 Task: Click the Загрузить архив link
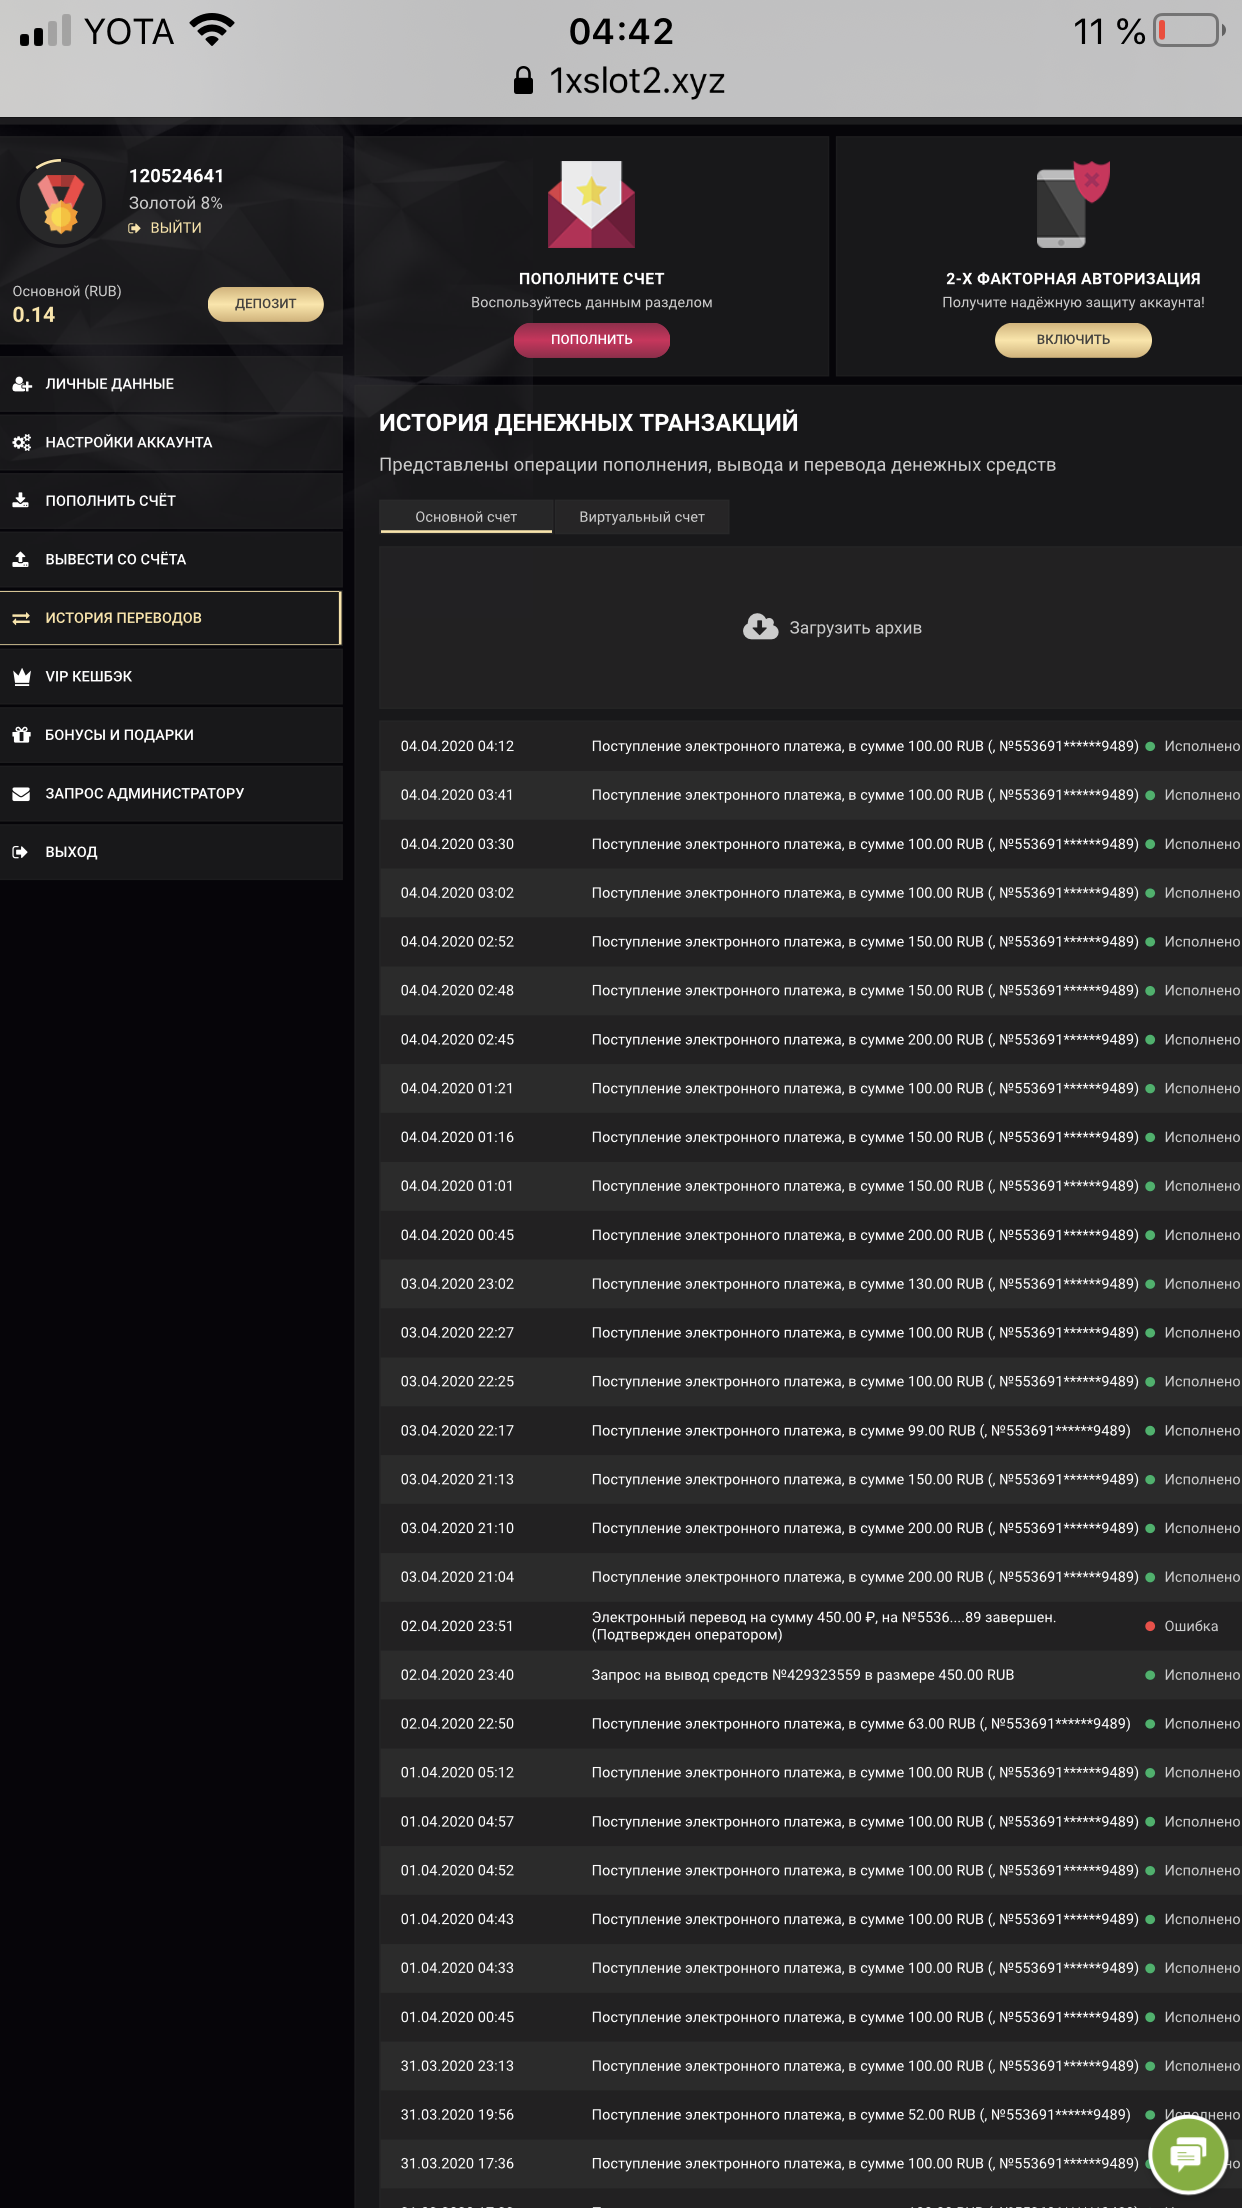coord(855,628)
